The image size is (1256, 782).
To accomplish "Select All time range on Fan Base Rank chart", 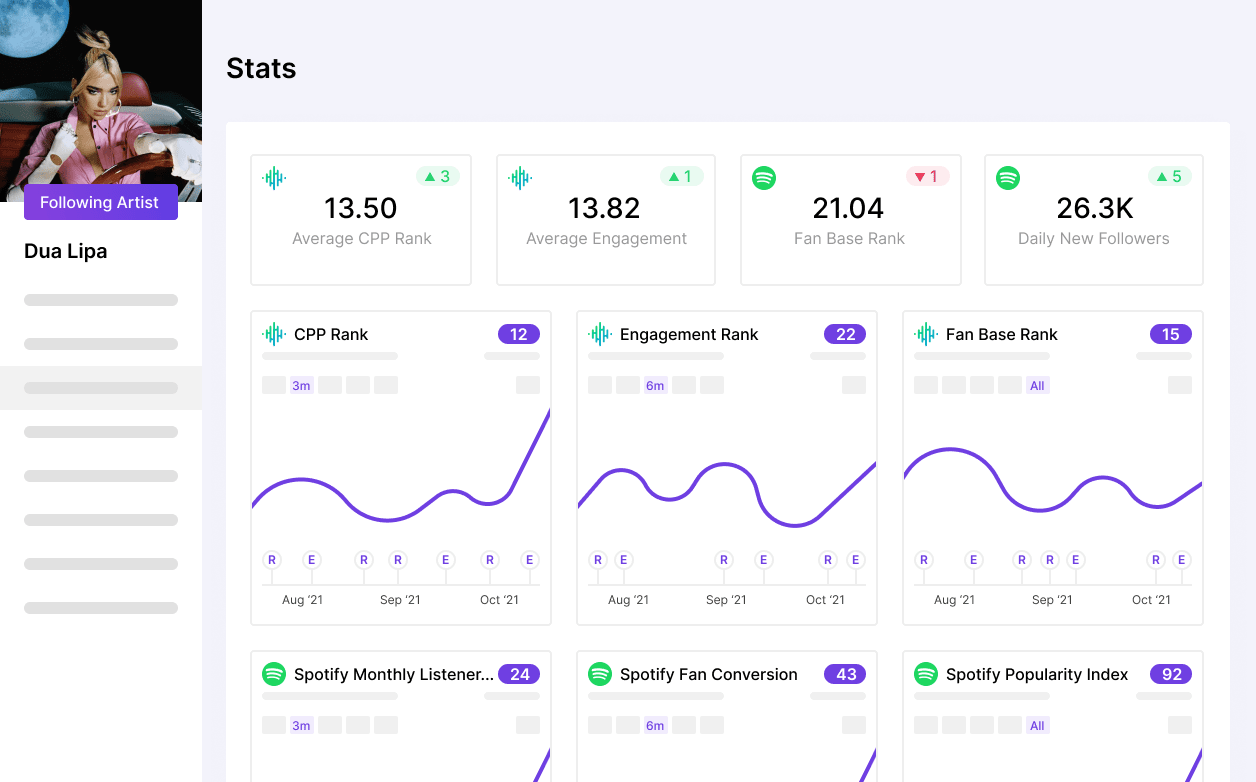I will click(1037, 385).
